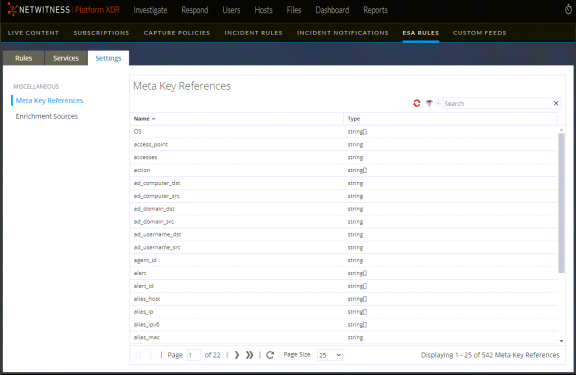Select the ad_username_src row

coord(344,247)
